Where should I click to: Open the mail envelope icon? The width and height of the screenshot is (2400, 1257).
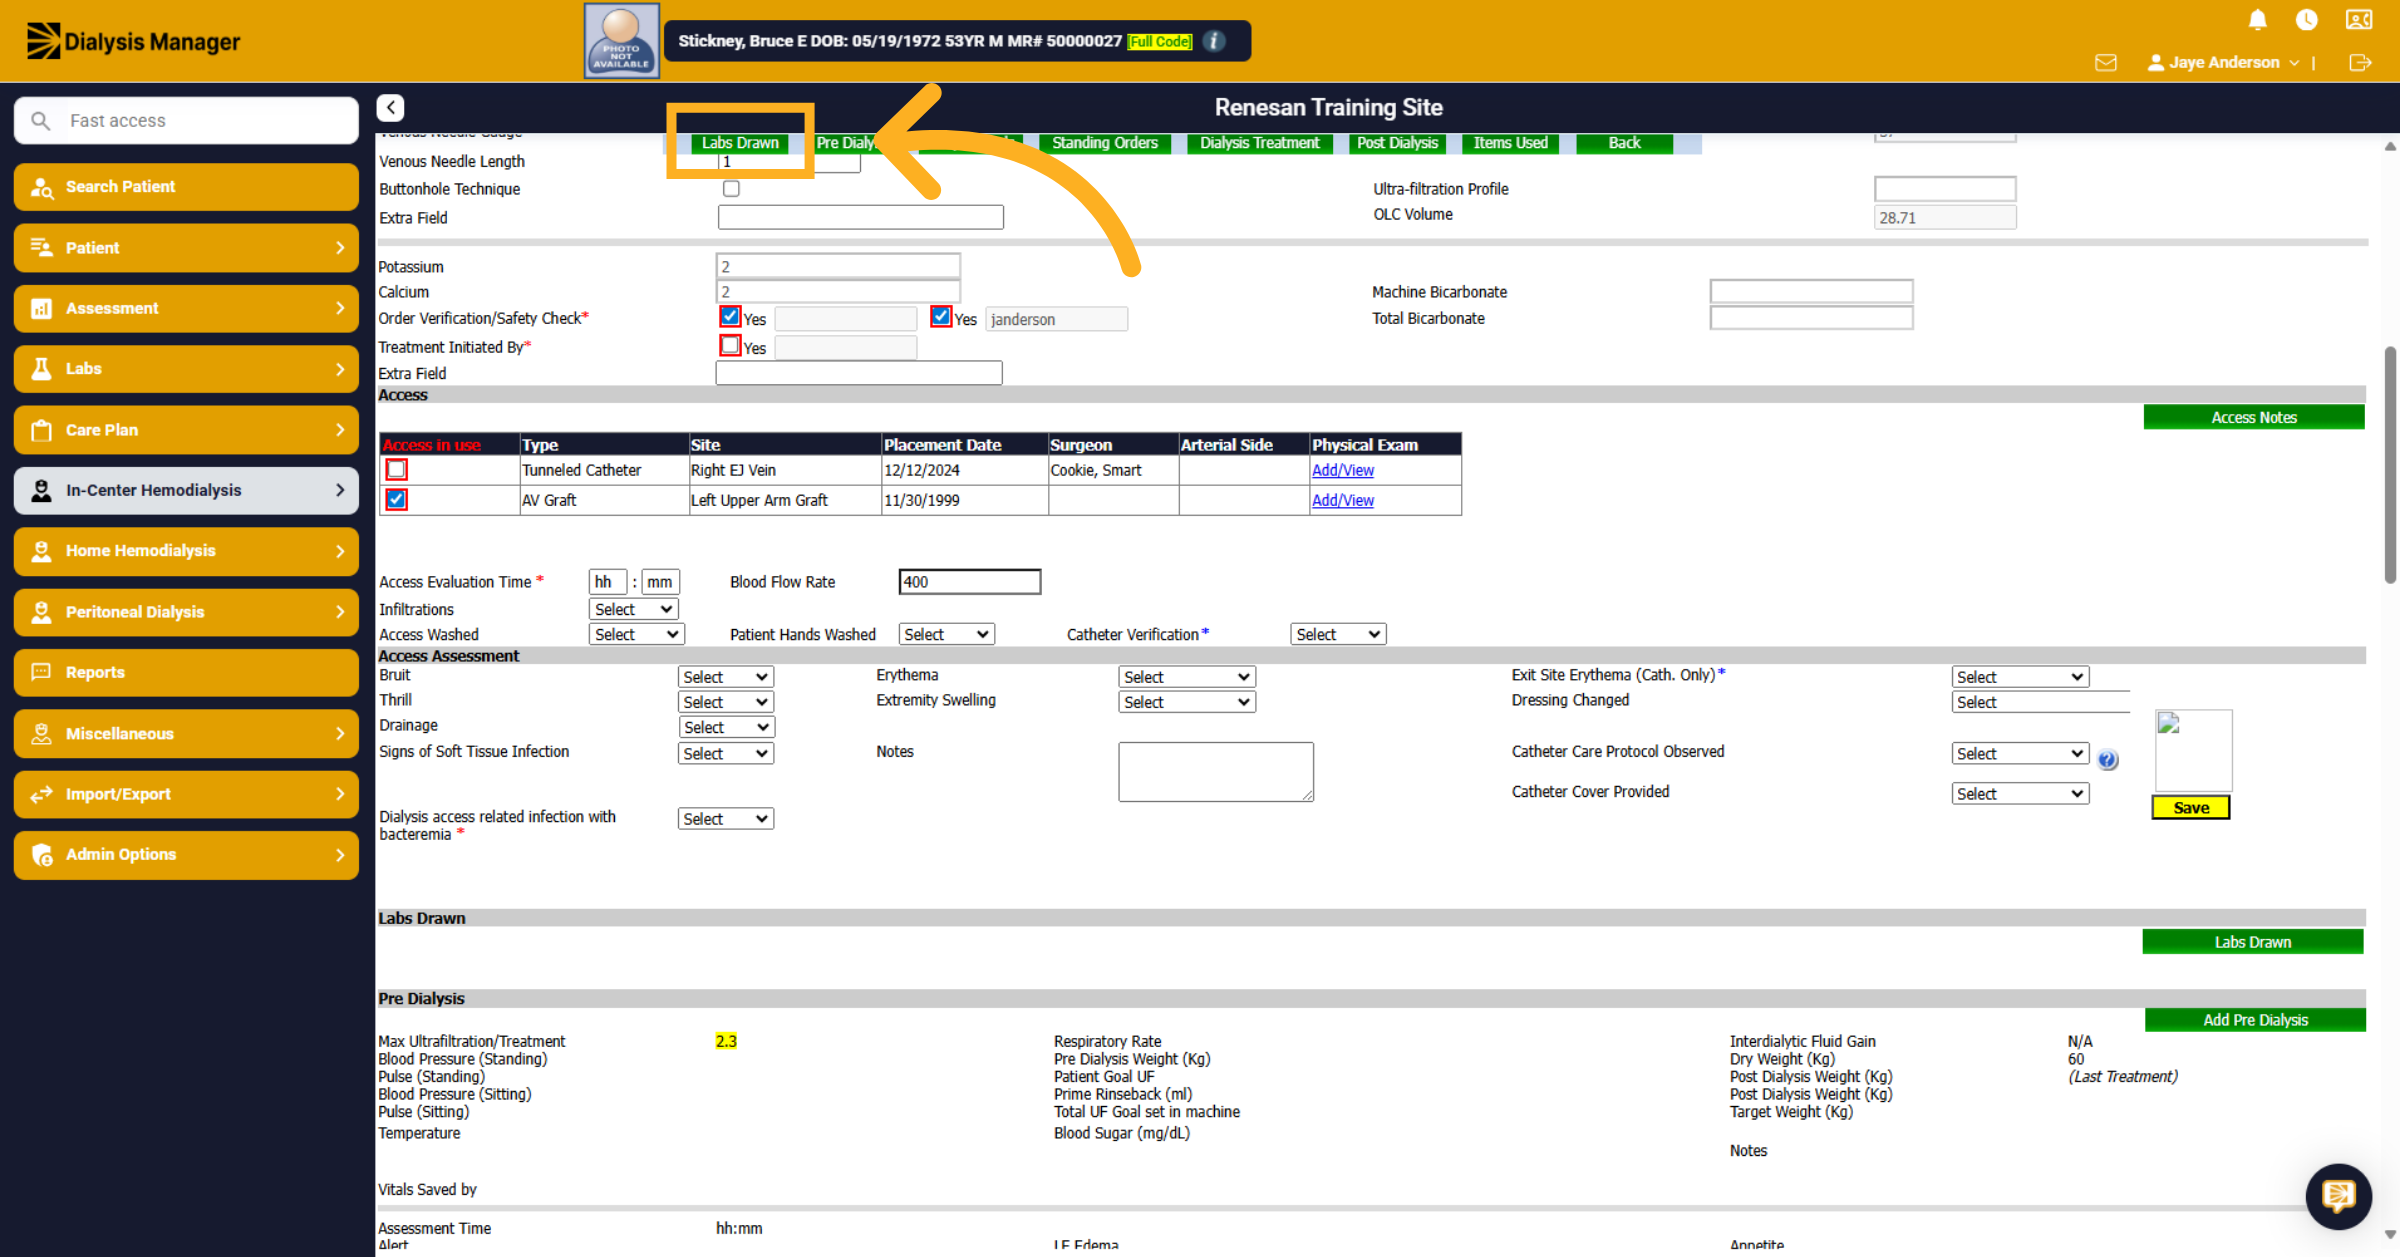coord(2106,62)
